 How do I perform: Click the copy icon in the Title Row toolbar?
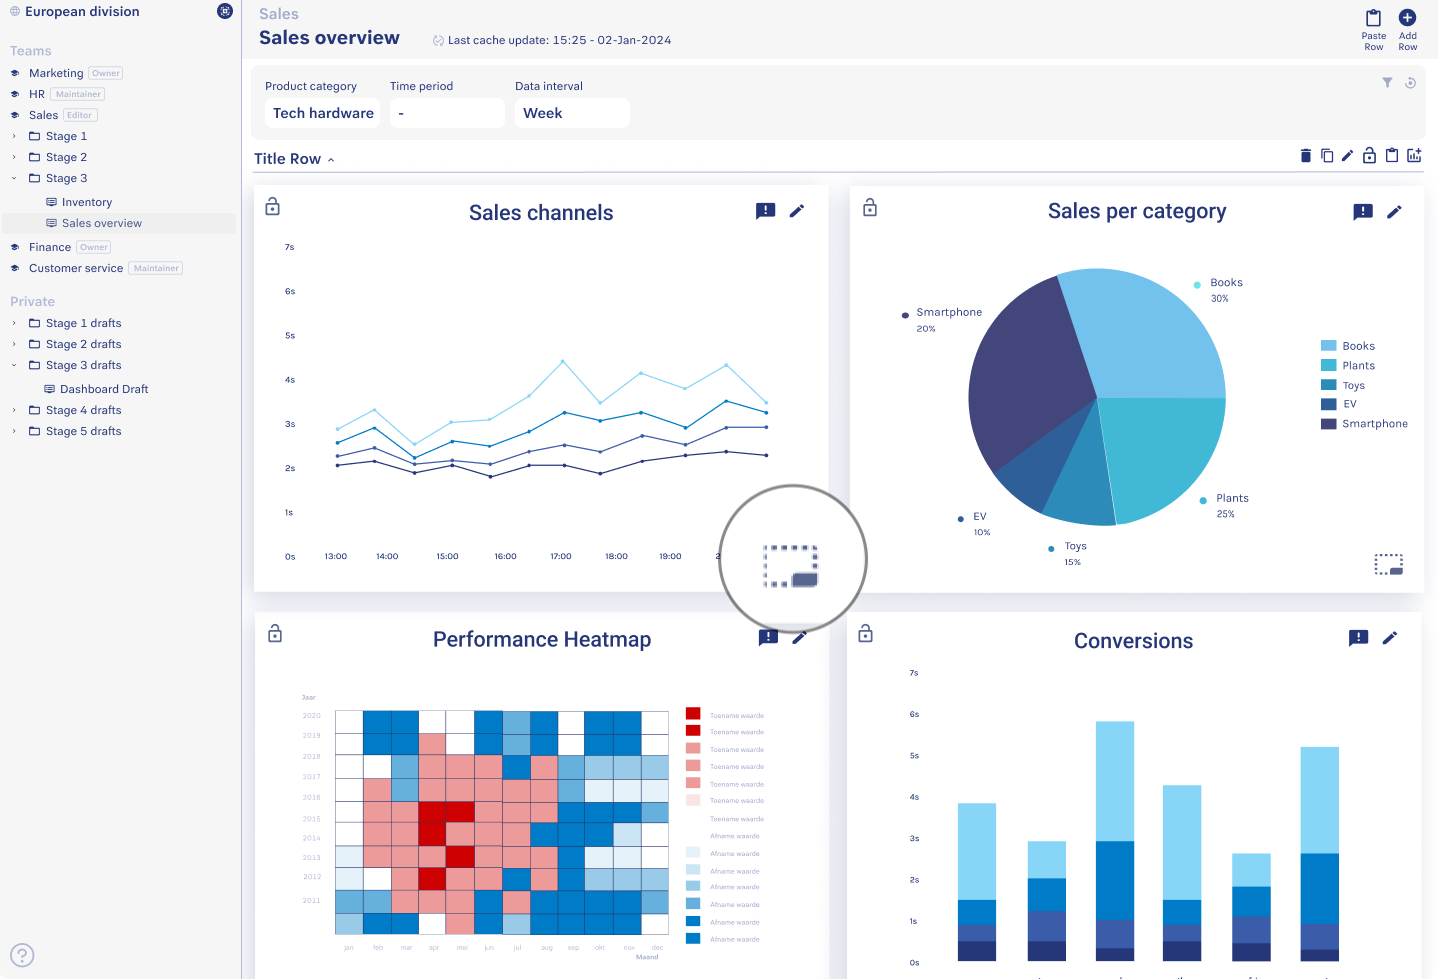(1327, 155)
